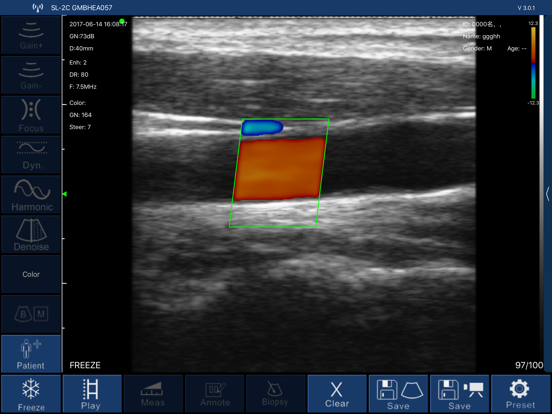Viewport: 552px width, 414px height.
Task: Open the Patient info panel
Action: coord(31,354)
